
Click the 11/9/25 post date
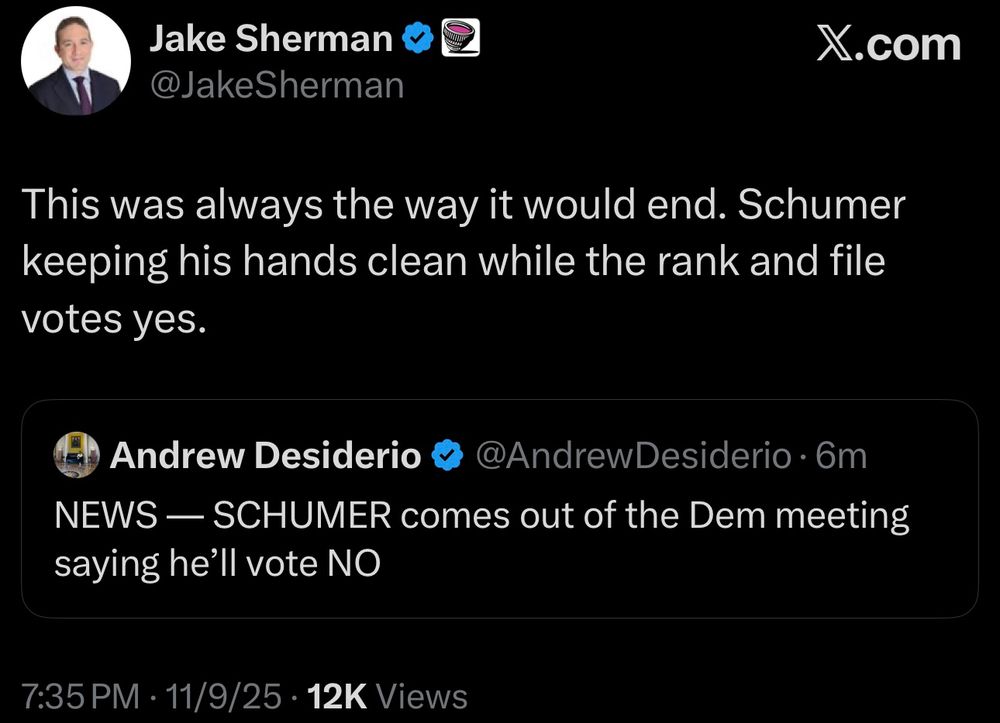(x=227, y=696)
